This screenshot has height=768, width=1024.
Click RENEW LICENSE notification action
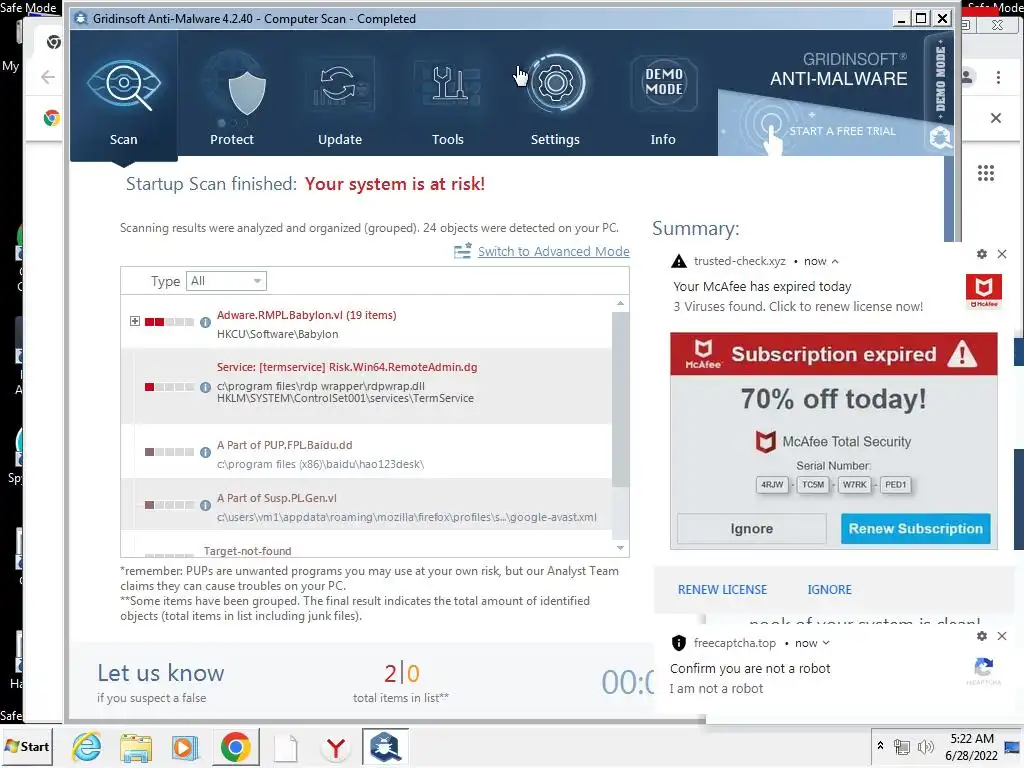[722, 589]
